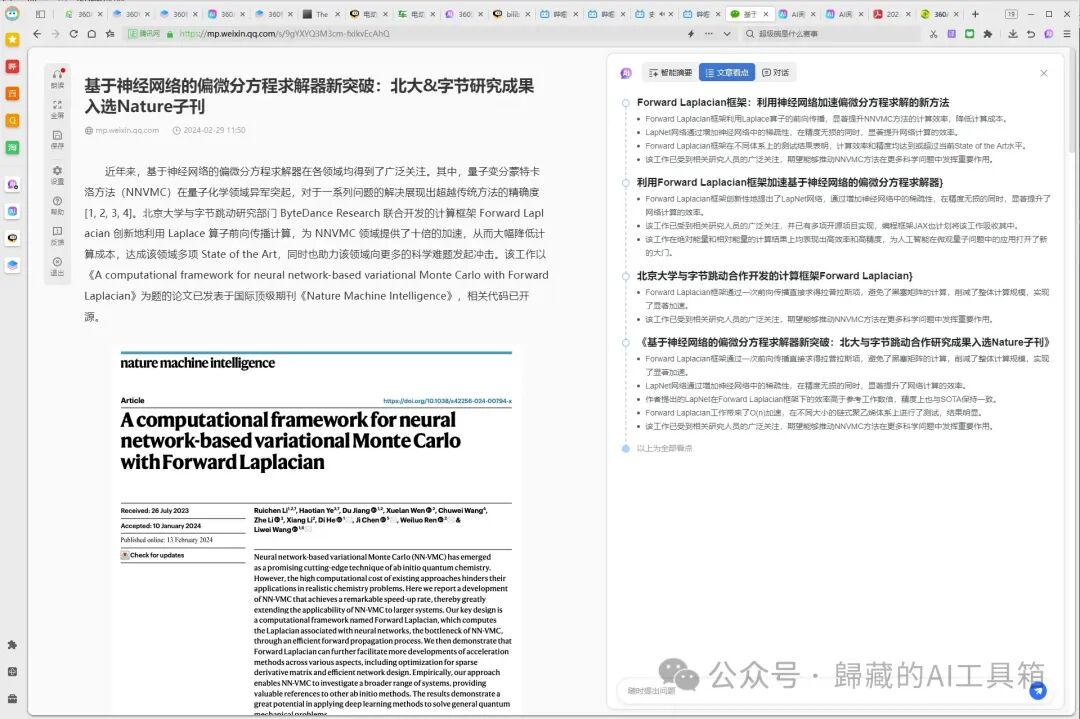Select the 文章看点 tab
Image resolution: width=1080 pixels, height=719 pixels.
[x=727, y=72]
